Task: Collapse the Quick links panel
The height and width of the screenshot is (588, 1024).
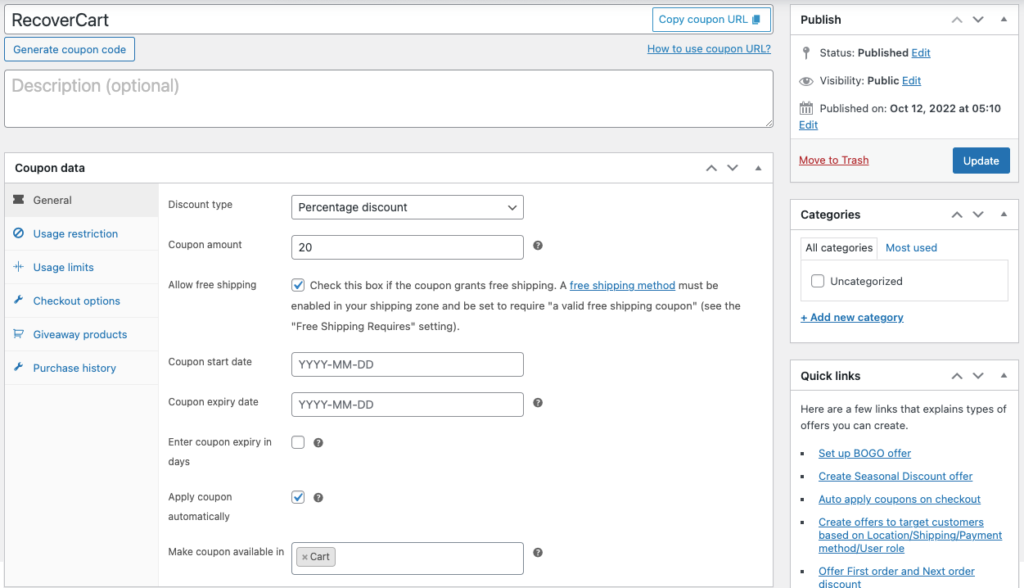Action: 1004,376
